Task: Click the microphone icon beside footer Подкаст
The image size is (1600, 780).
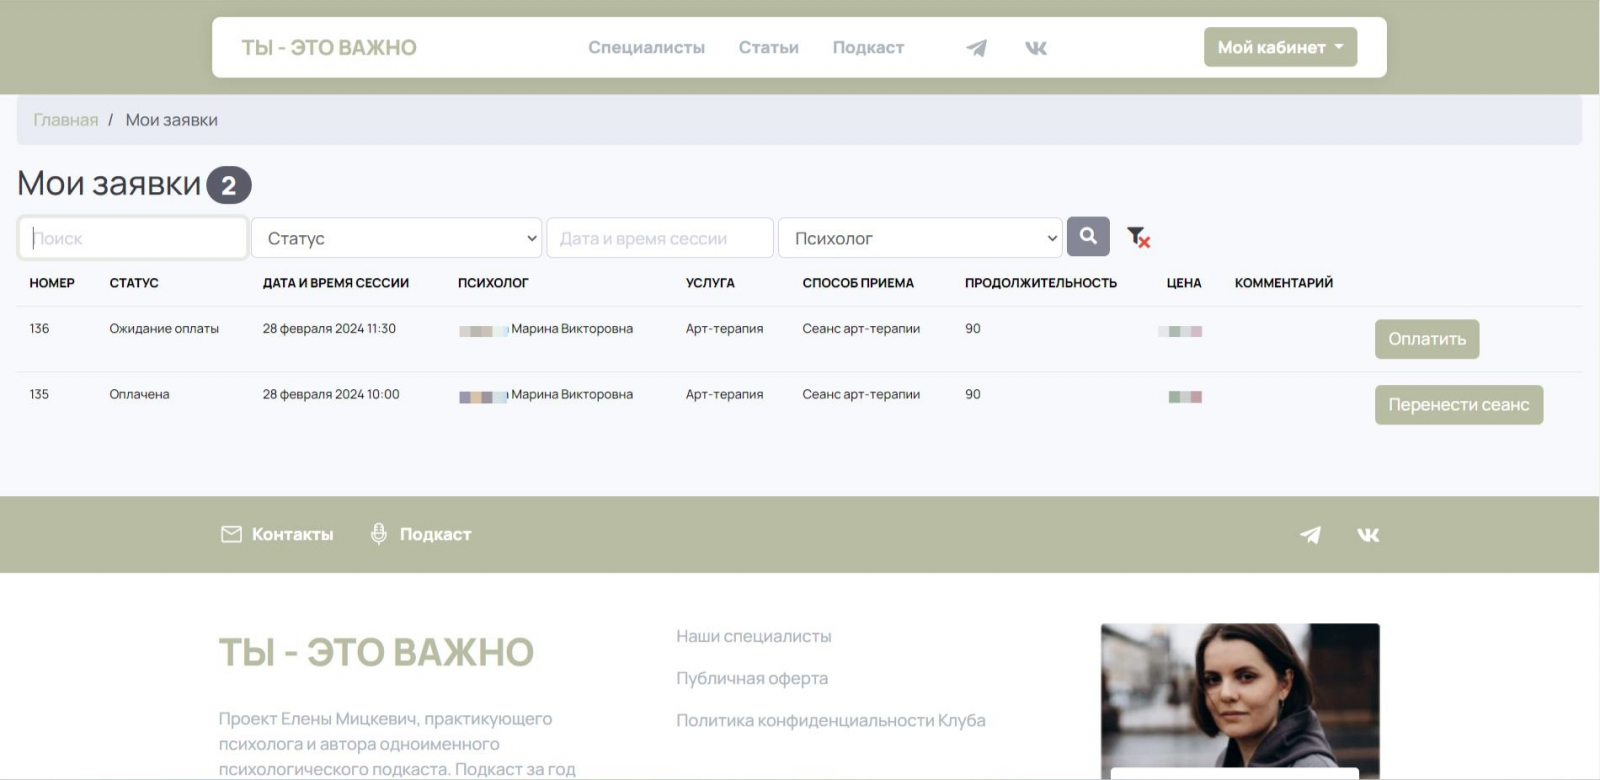Action: tap(378, 534)
